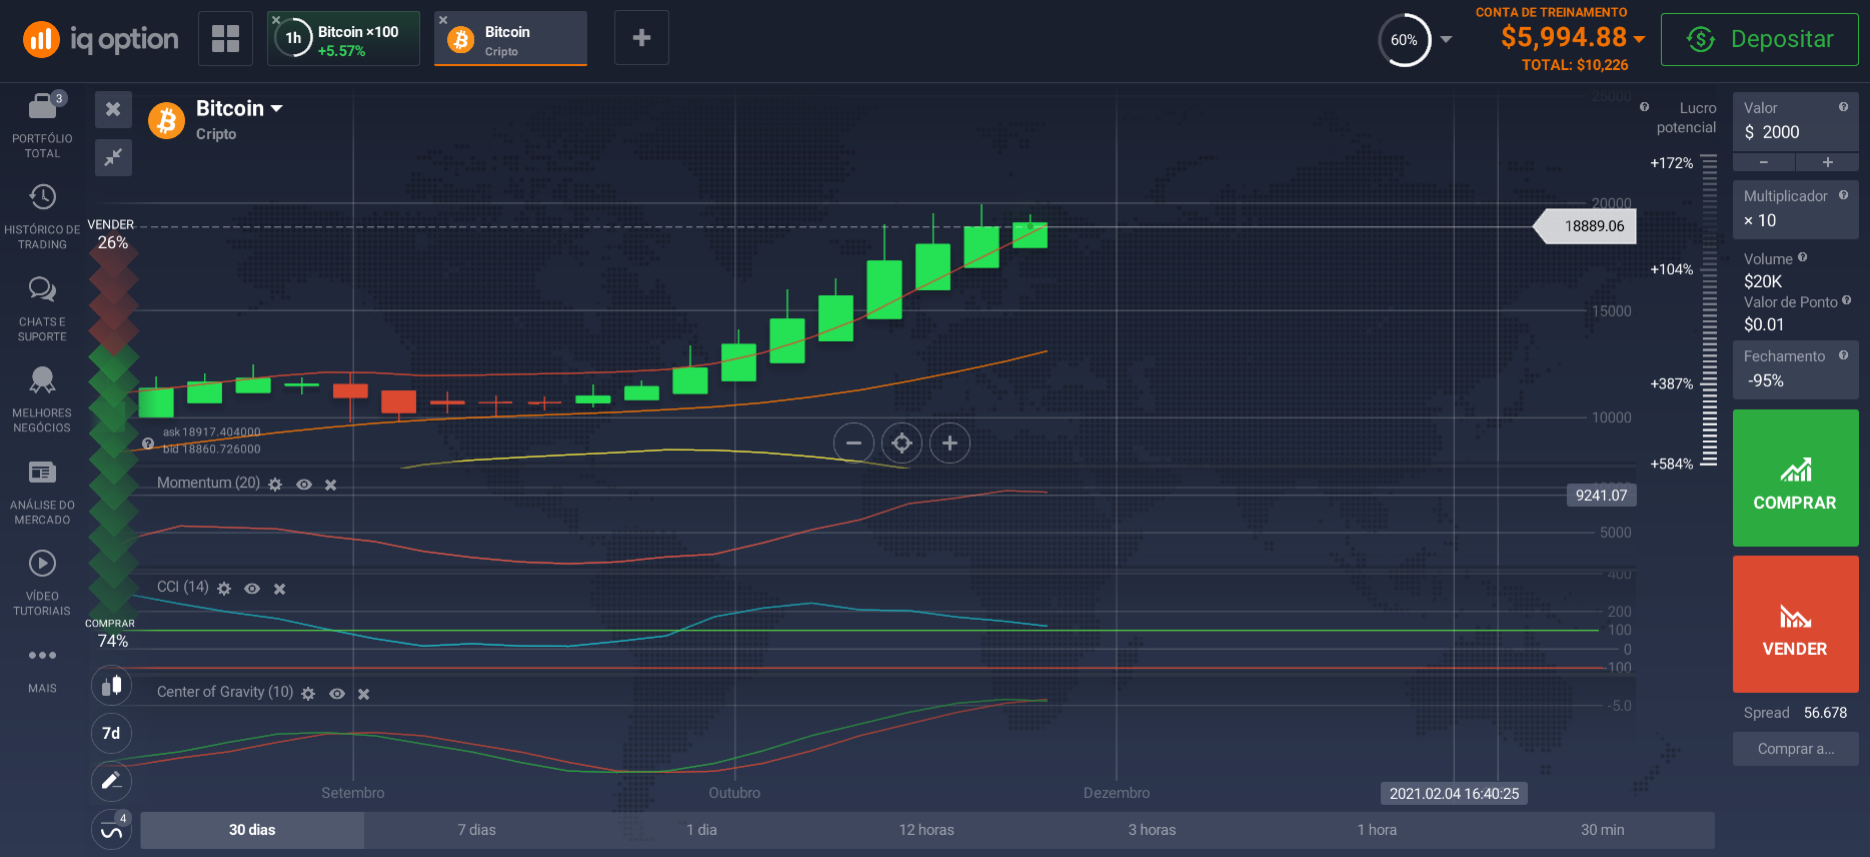Click the Valor $ 2000 input field
Viewport: 1870px width, 857px height.
(x=1795, y=123)
